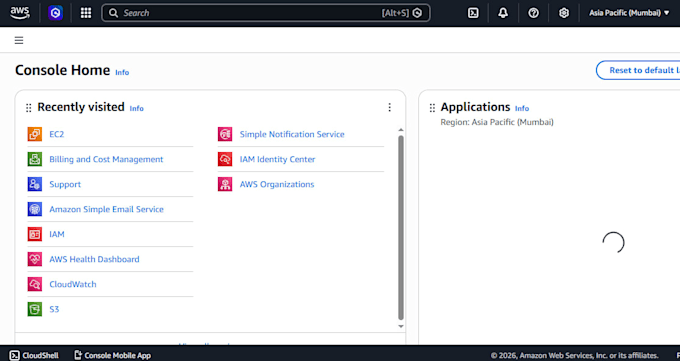Expand the Asia Pacific (Mumbai) region dropdown

pyautogui.click(x=629, y=13)
